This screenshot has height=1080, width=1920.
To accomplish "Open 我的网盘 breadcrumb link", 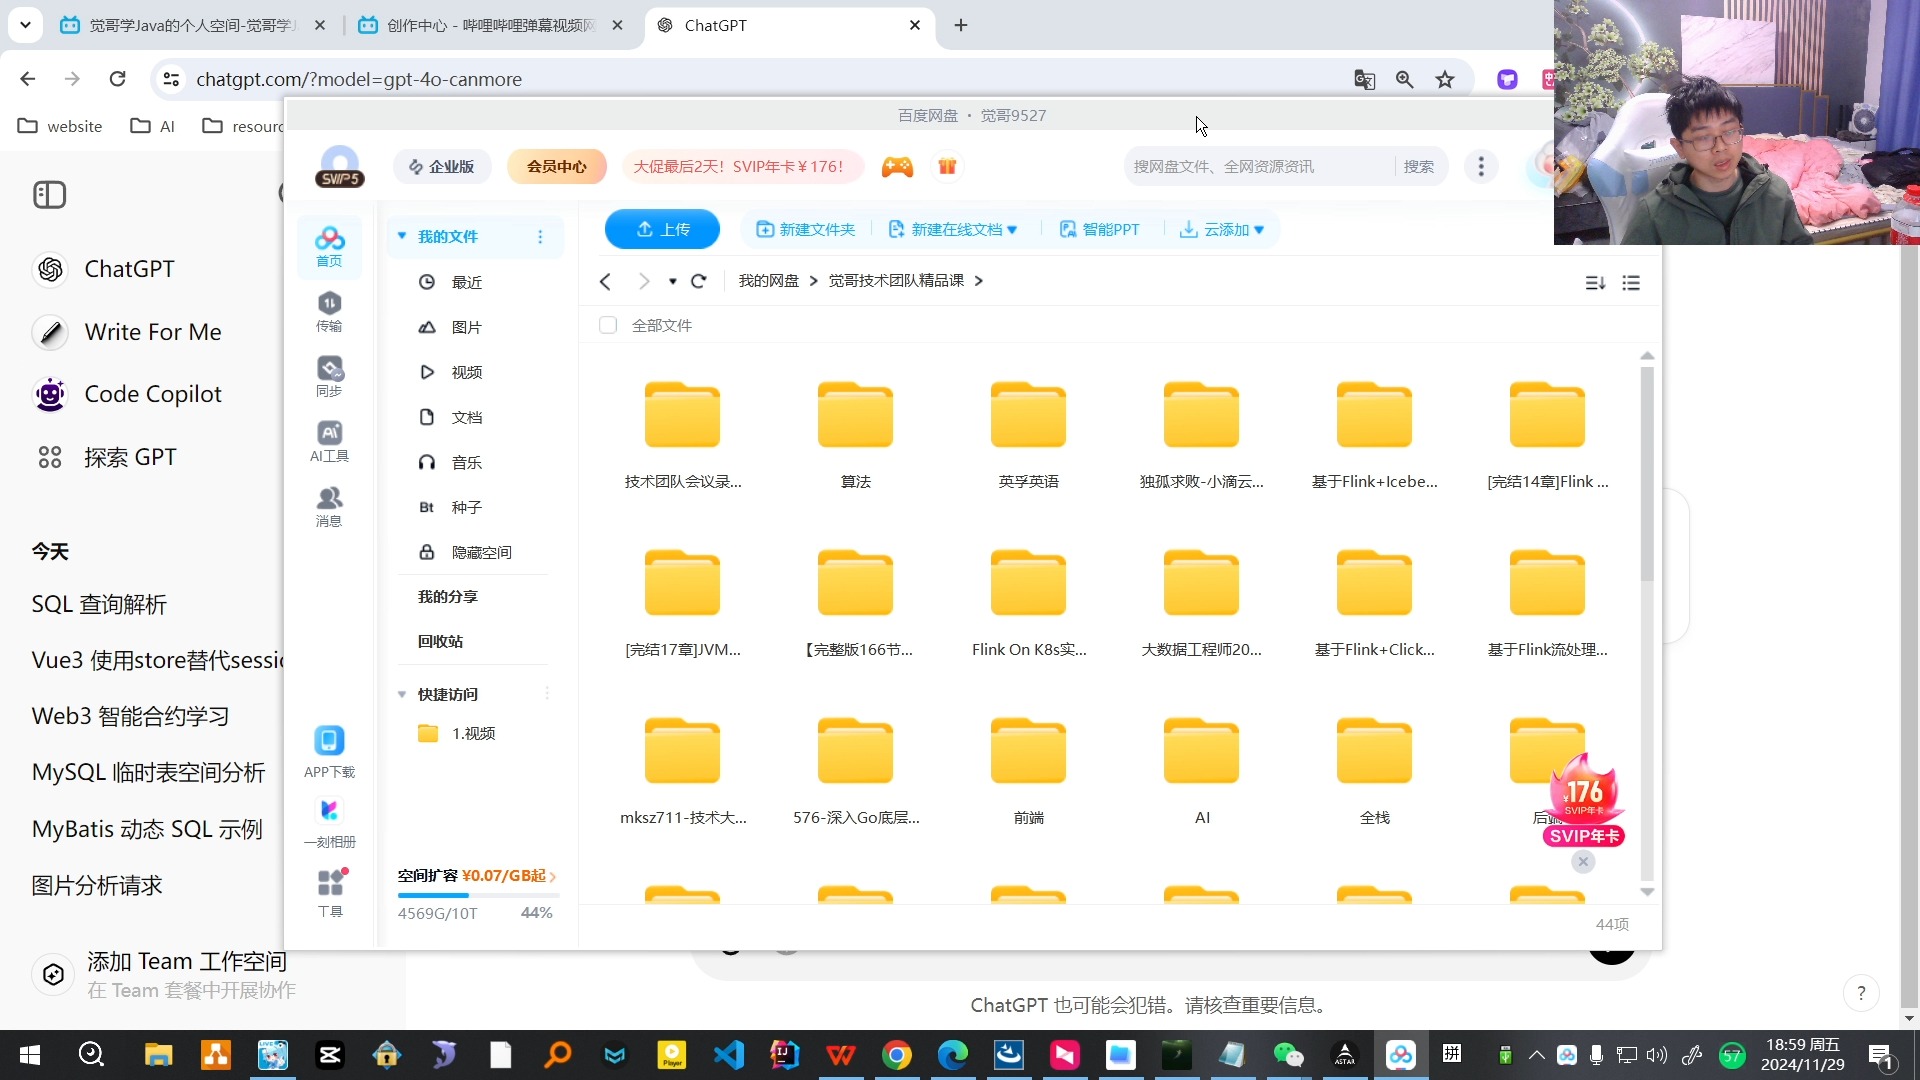I will [x=768, y=281].
